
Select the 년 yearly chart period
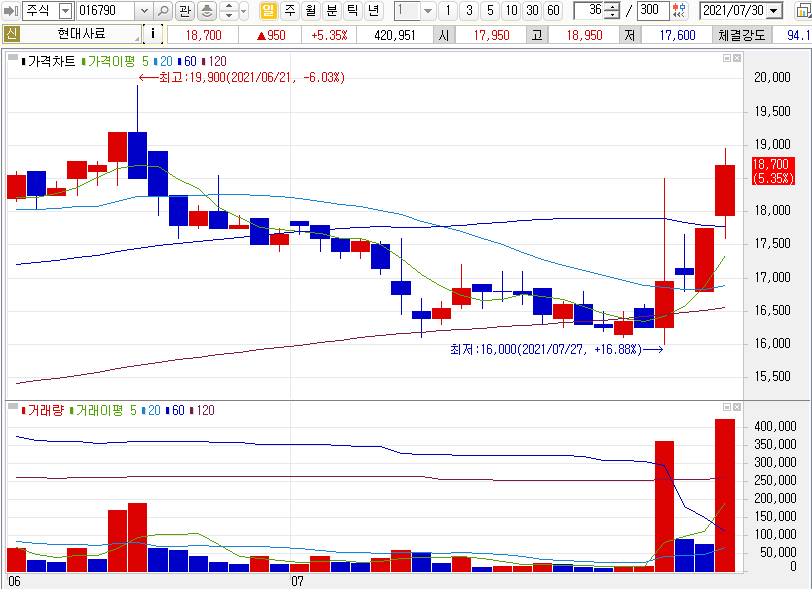click(373, 10)
